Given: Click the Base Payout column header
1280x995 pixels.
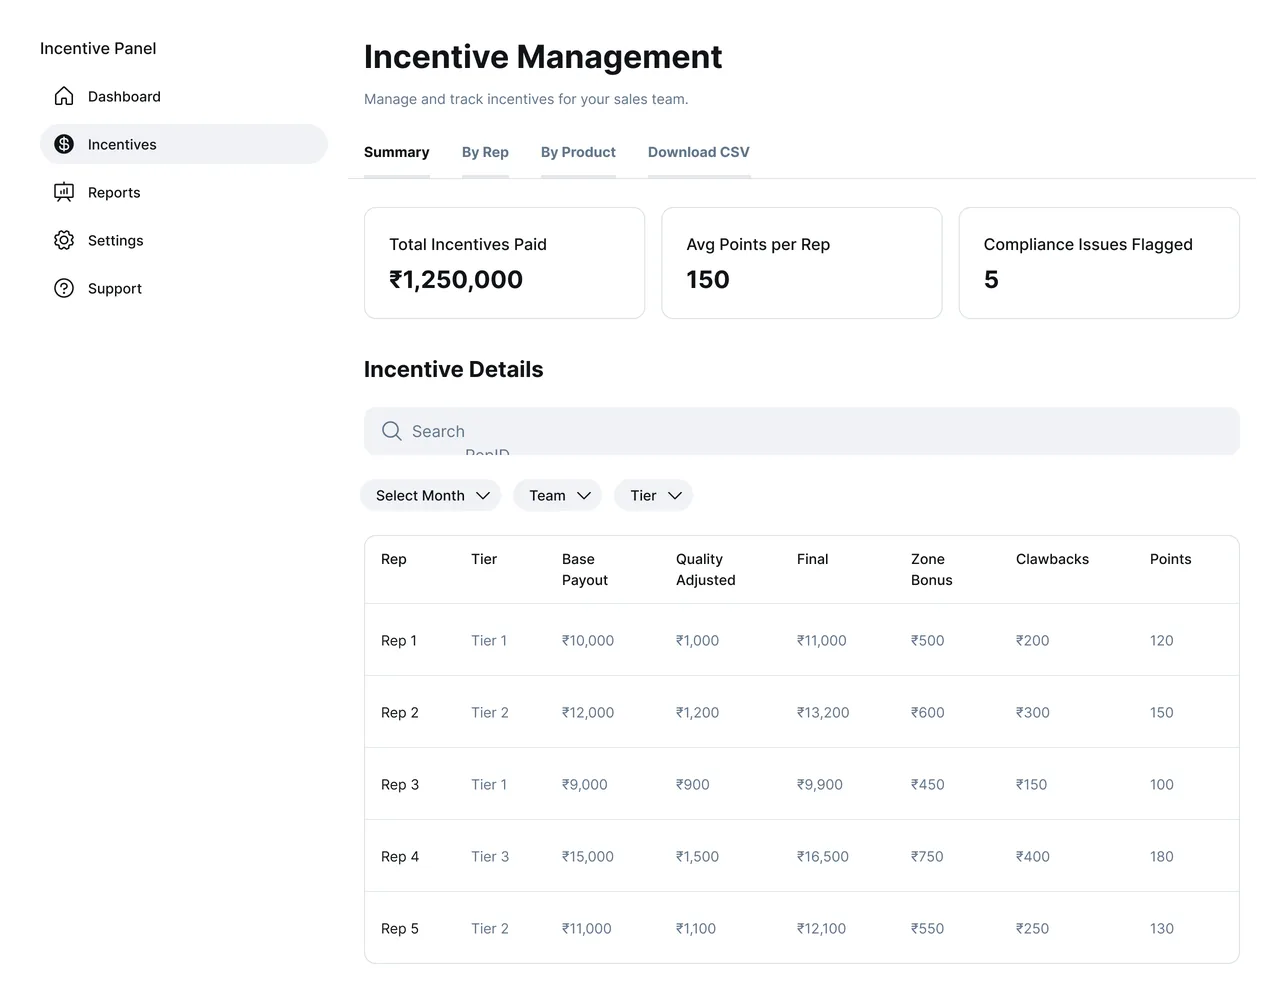Looking at the screenshot, I should (x=585, y=570).
